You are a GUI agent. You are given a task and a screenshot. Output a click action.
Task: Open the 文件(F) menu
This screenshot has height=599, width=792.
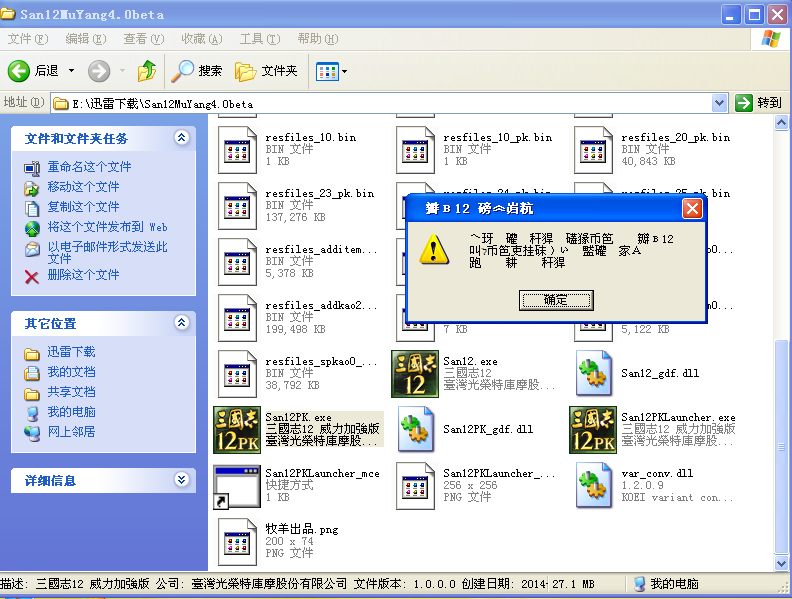coord(28,39)
